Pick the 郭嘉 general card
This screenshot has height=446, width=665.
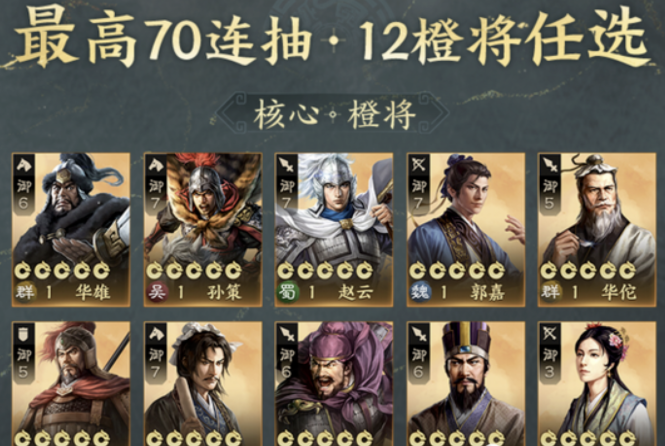[x=466, y=229]
